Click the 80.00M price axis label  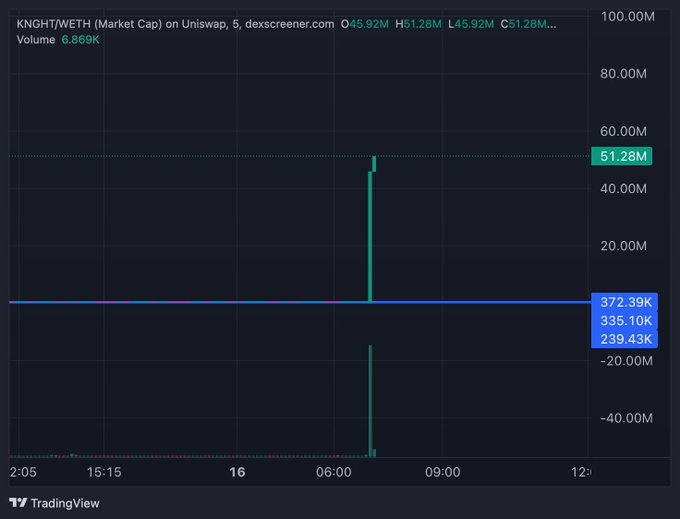(623, 74)
